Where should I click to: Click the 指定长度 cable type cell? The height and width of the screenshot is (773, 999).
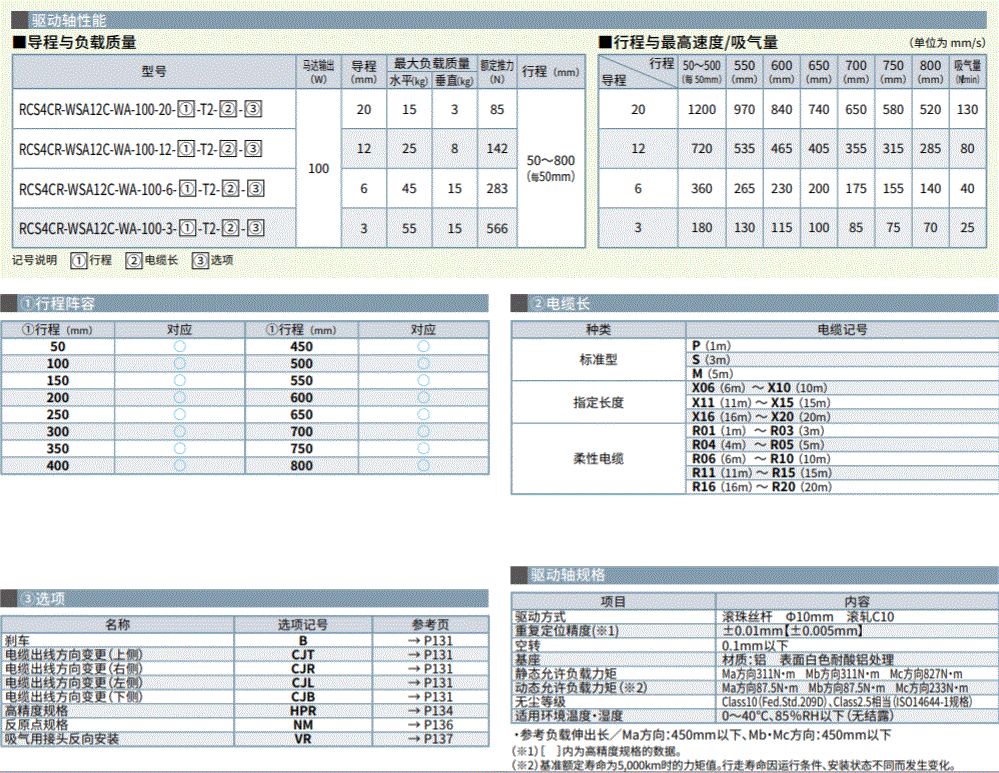pos(598,403)
